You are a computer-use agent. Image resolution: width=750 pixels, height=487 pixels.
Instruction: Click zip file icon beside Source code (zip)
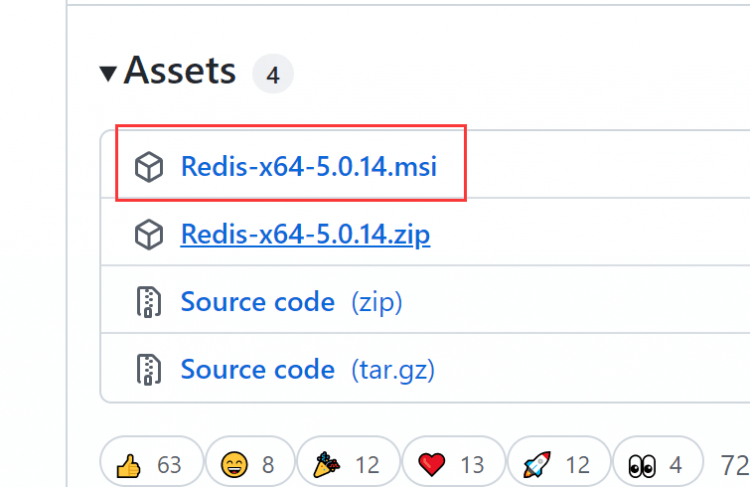148,302
